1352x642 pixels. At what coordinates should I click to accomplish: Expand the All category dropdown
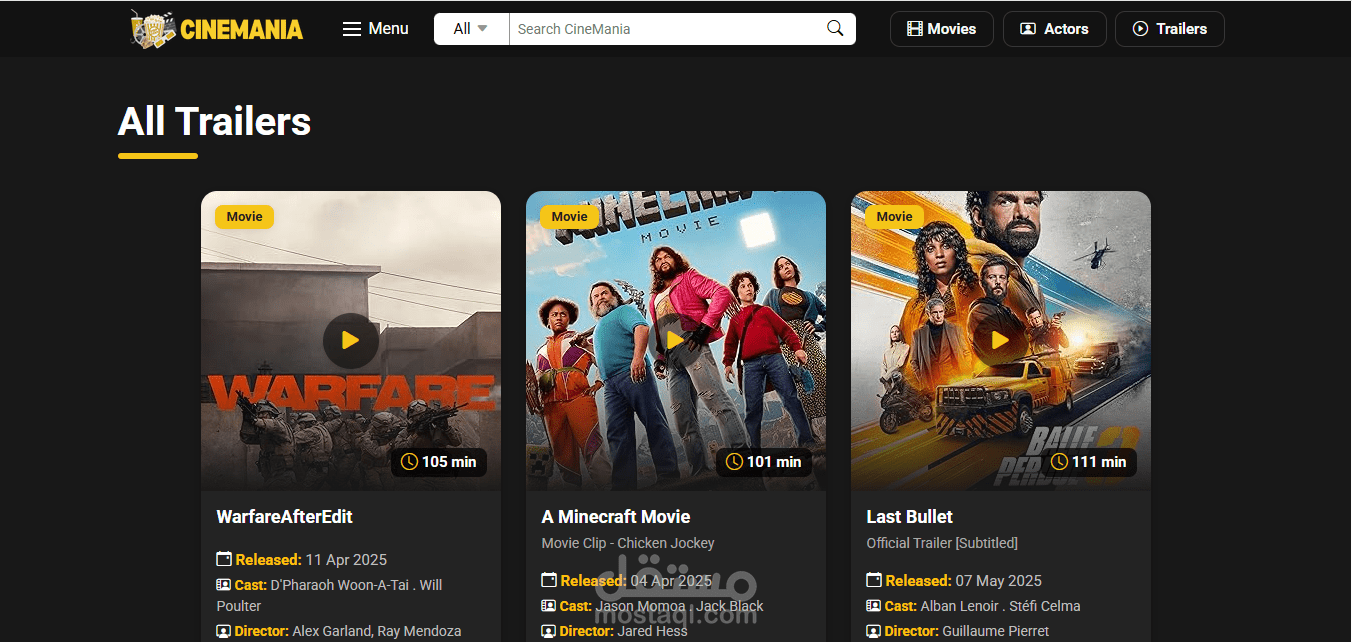471,29
